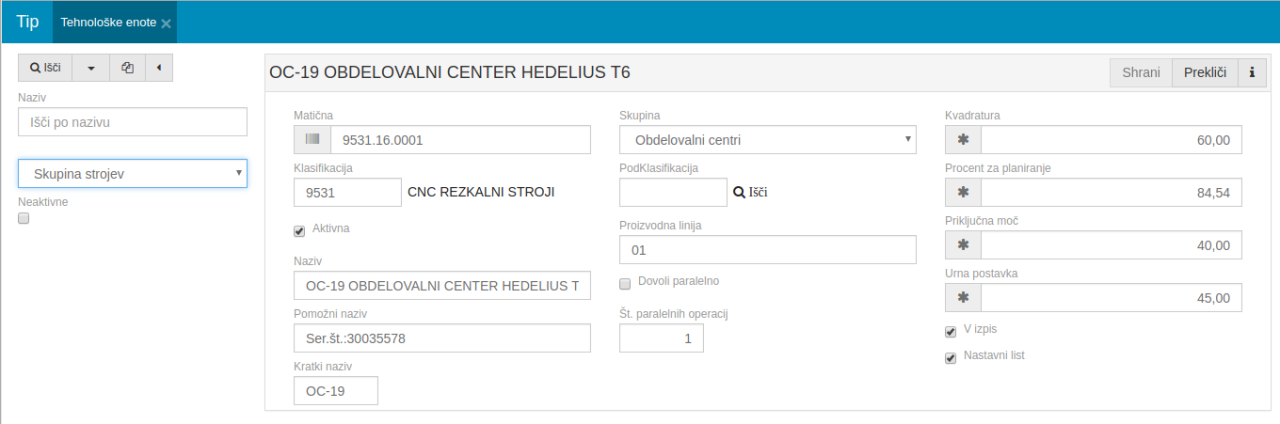Collapse the search panel with left arrow
The image size is (1280, 424).
tap(159, 68)
